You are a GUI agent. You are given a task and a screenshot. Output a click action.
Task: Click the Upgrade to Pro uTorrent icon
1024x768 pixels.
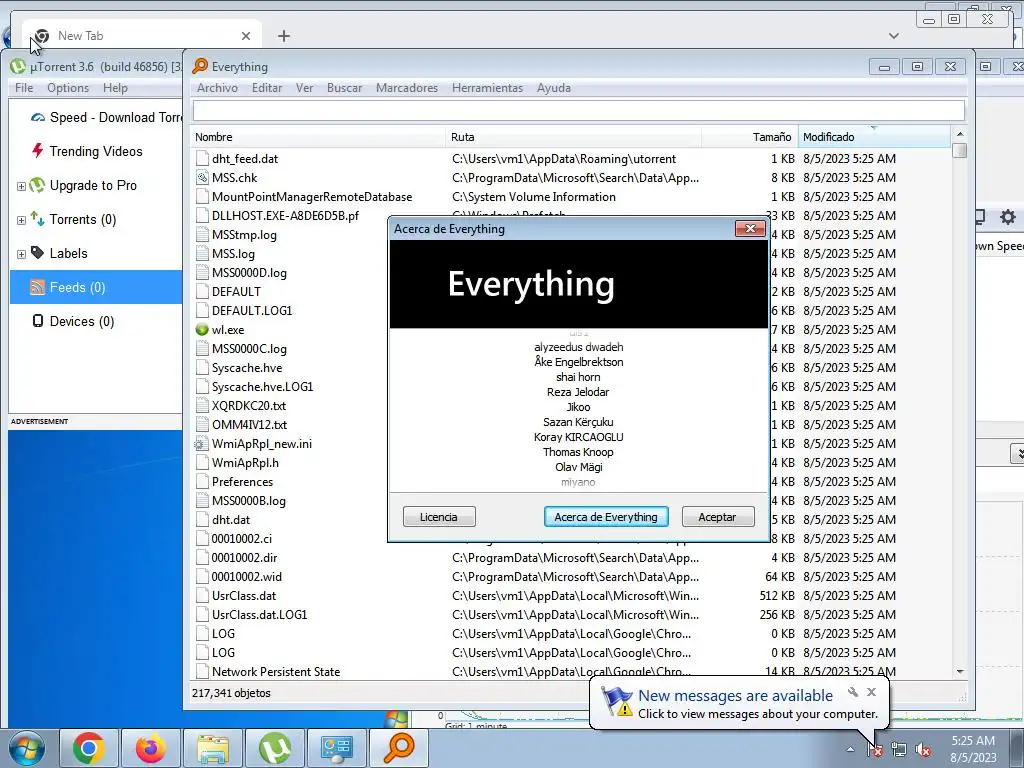point(37,185)
